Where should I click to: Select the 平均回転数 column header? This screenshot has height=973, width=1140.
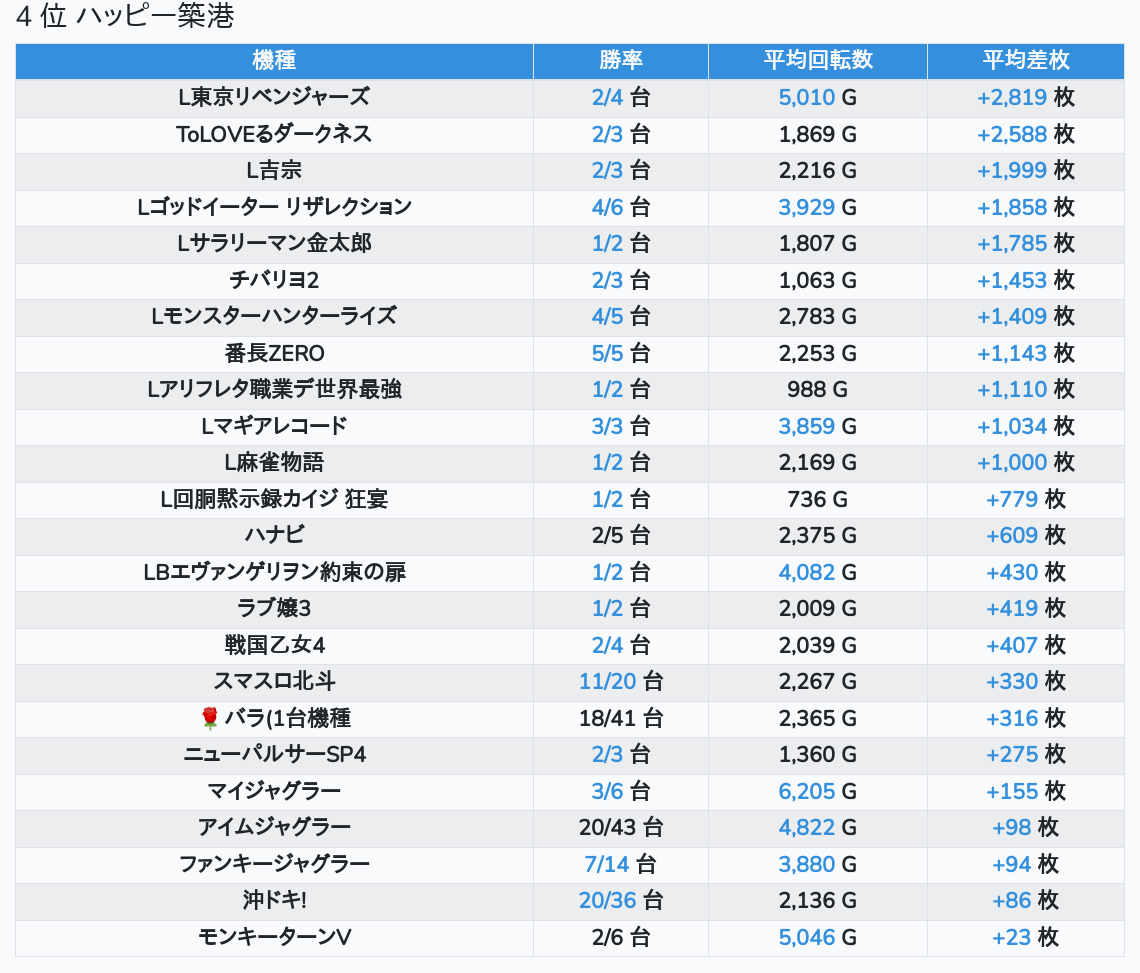[817, 60]
